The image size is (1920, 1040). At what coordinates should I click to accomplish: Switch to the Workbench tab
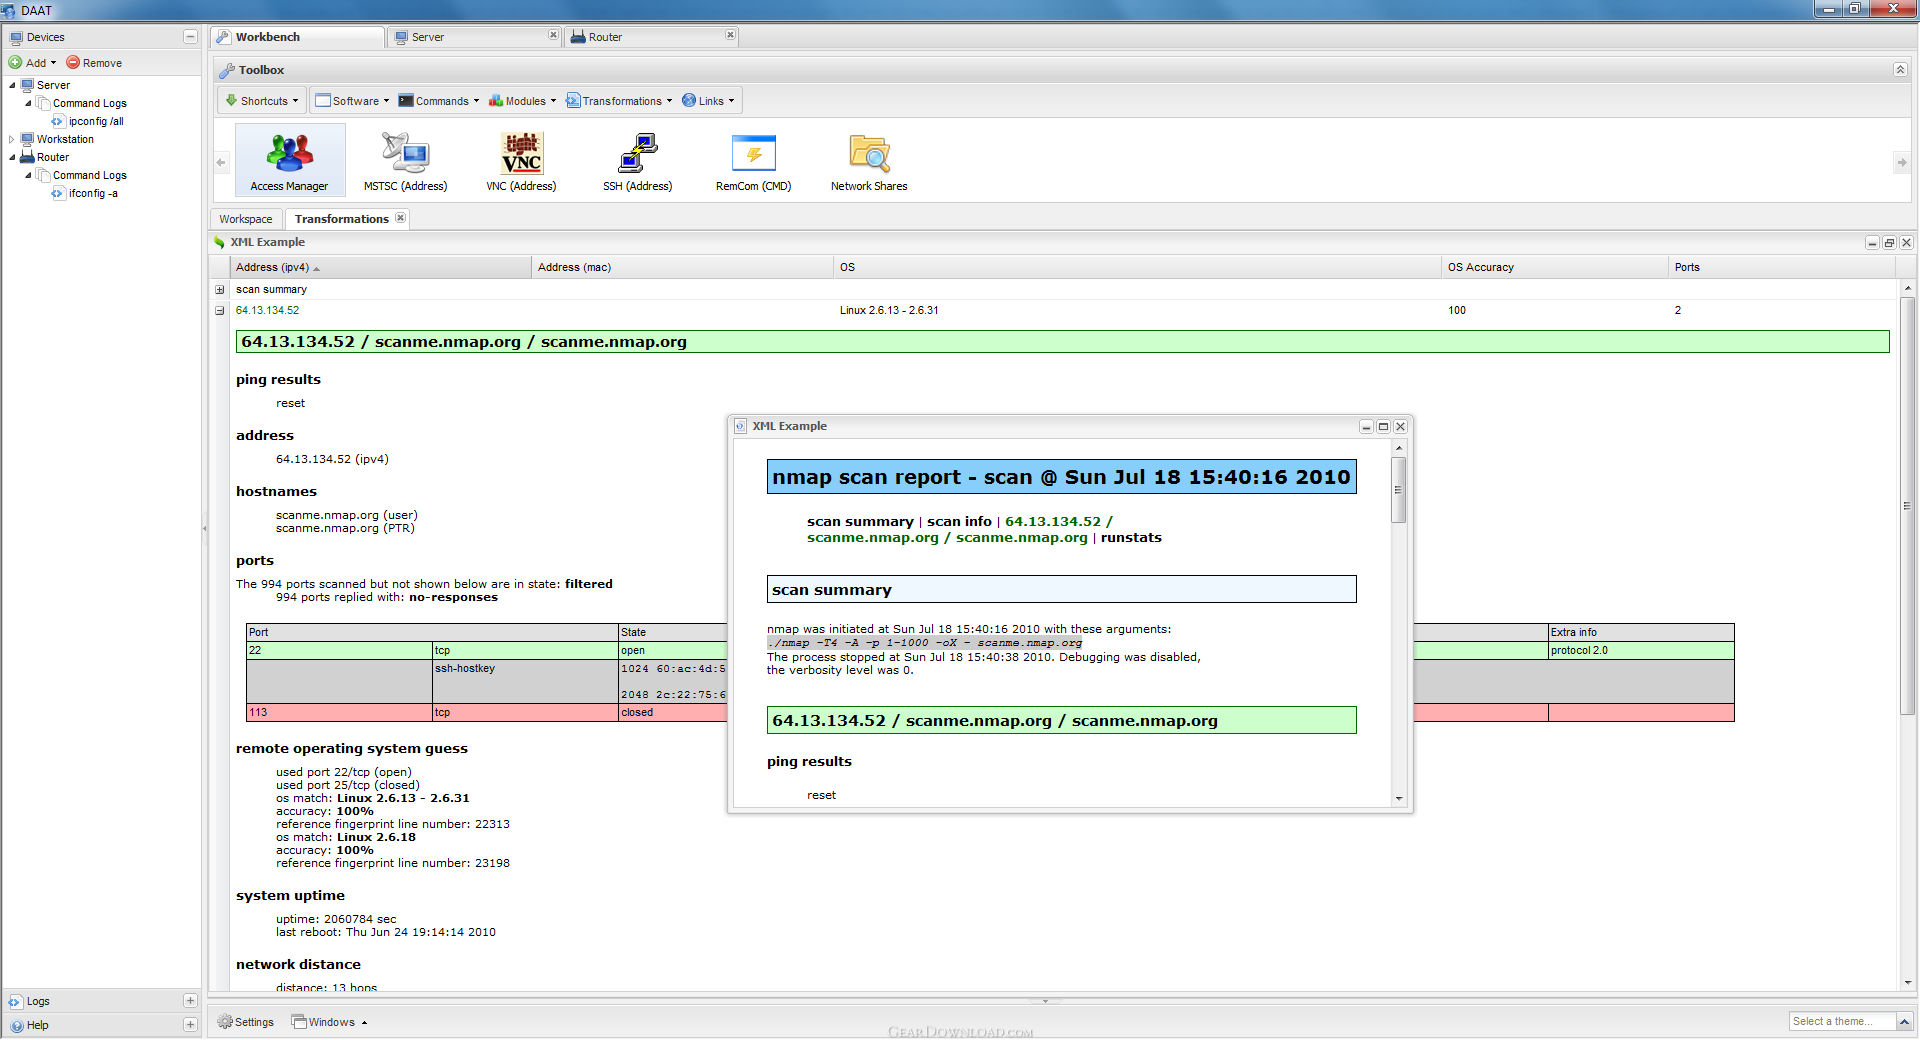tap(298, 37)
